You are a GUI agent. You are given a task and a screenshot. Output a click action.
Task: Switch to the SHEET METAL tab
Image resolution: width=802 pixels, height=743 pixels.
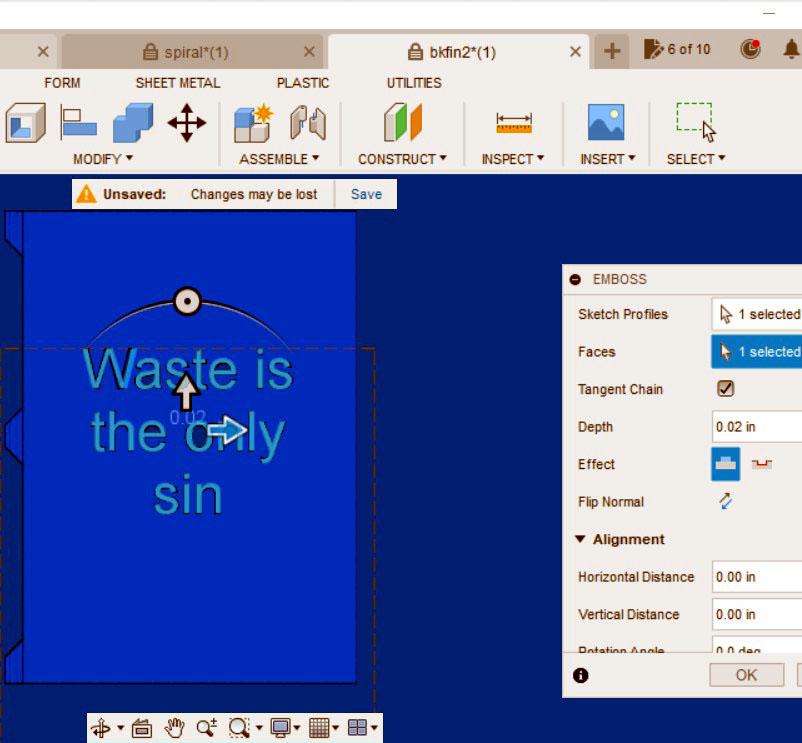(x=177, y=83)
